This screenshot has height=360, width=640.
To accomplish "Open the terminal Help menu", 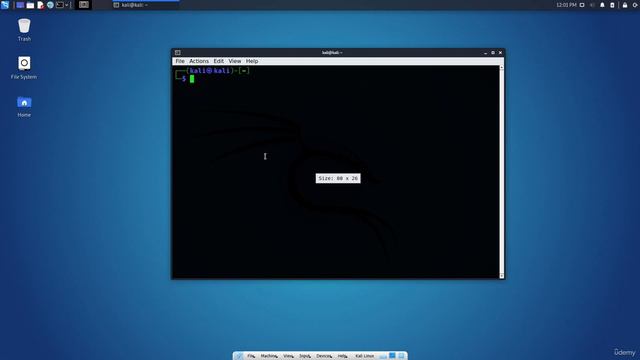I will pos(252,61).
